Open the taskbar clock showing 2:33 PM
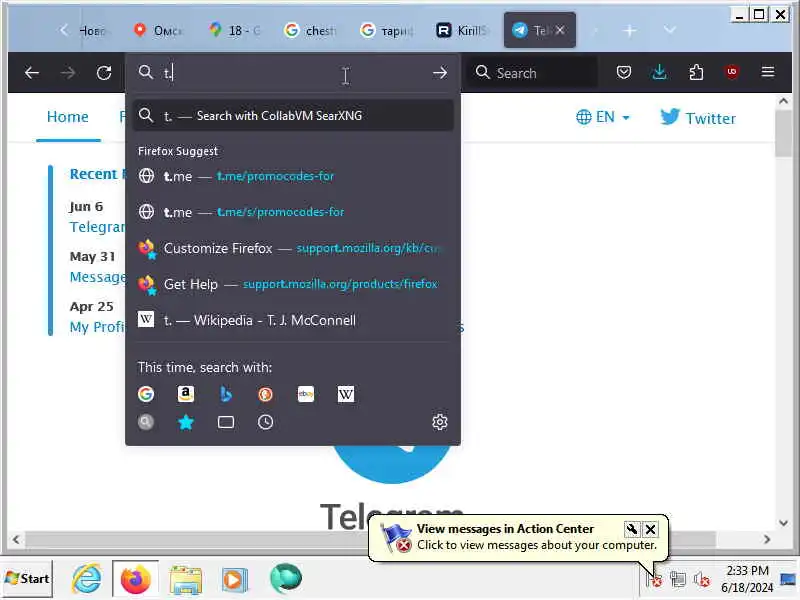 [747, 579]
